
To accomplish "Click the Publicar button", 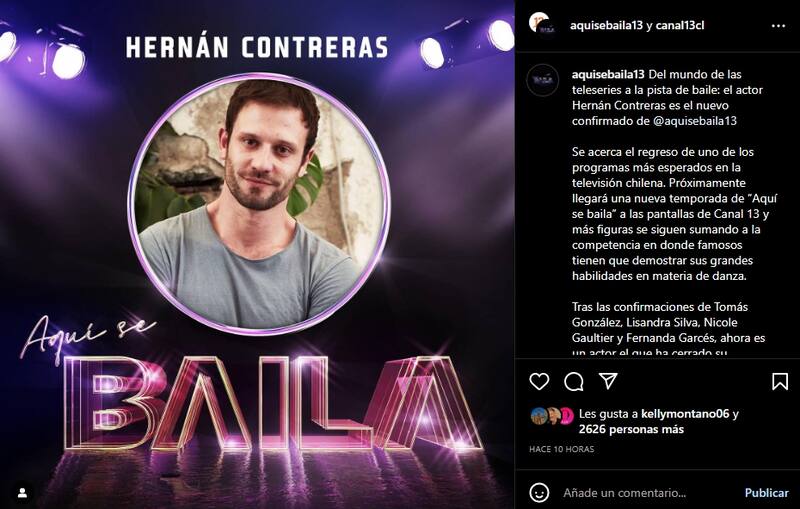I will tap(766, 493).
